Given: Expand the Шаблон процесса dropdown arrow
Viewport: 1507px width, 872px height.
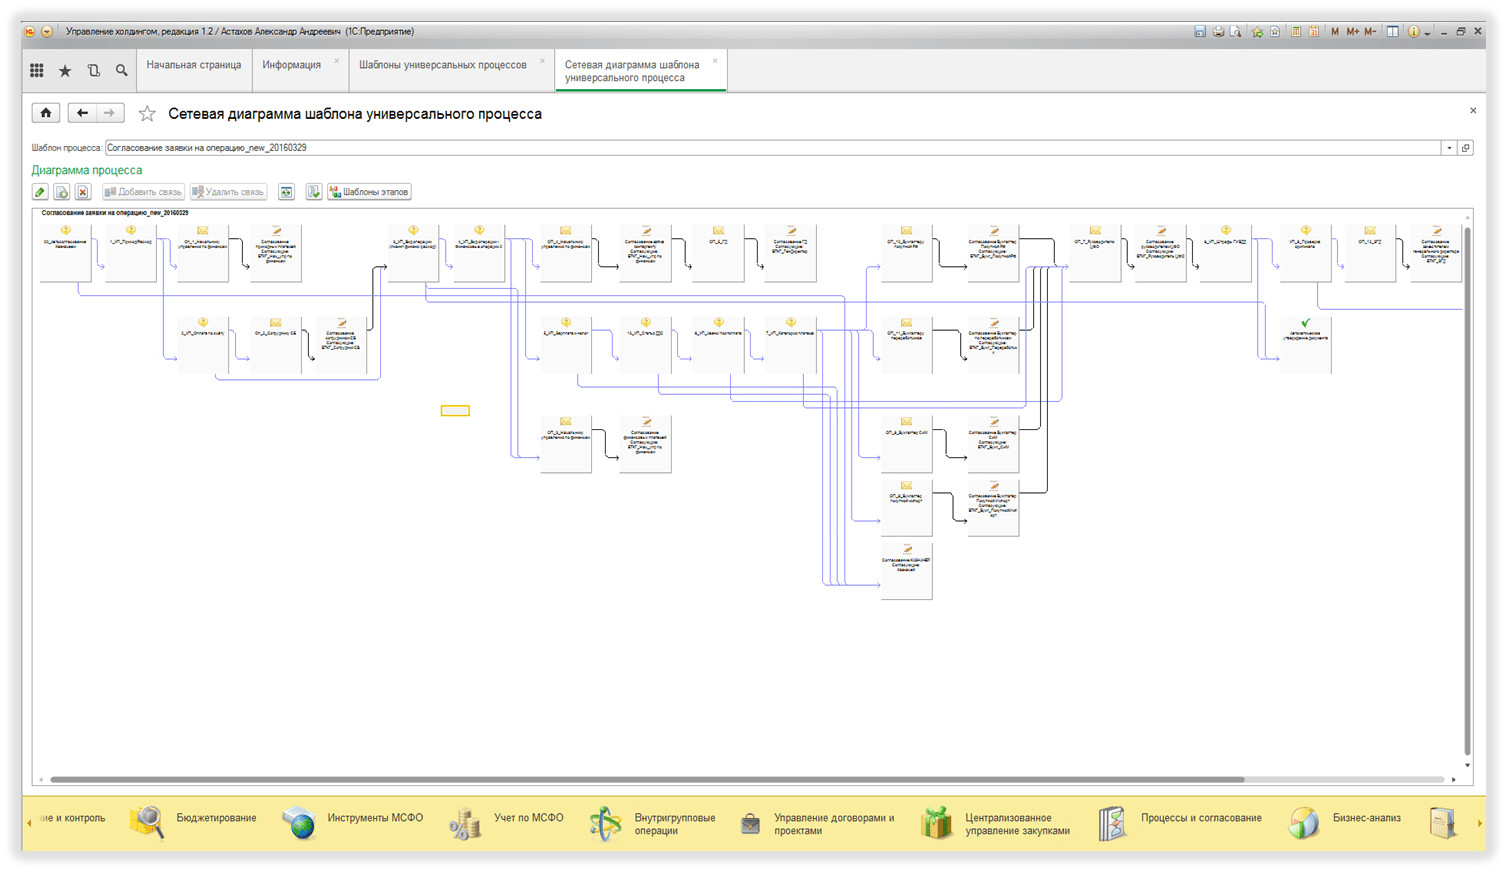Looking at the screenshot, I should click(1449, 148).
